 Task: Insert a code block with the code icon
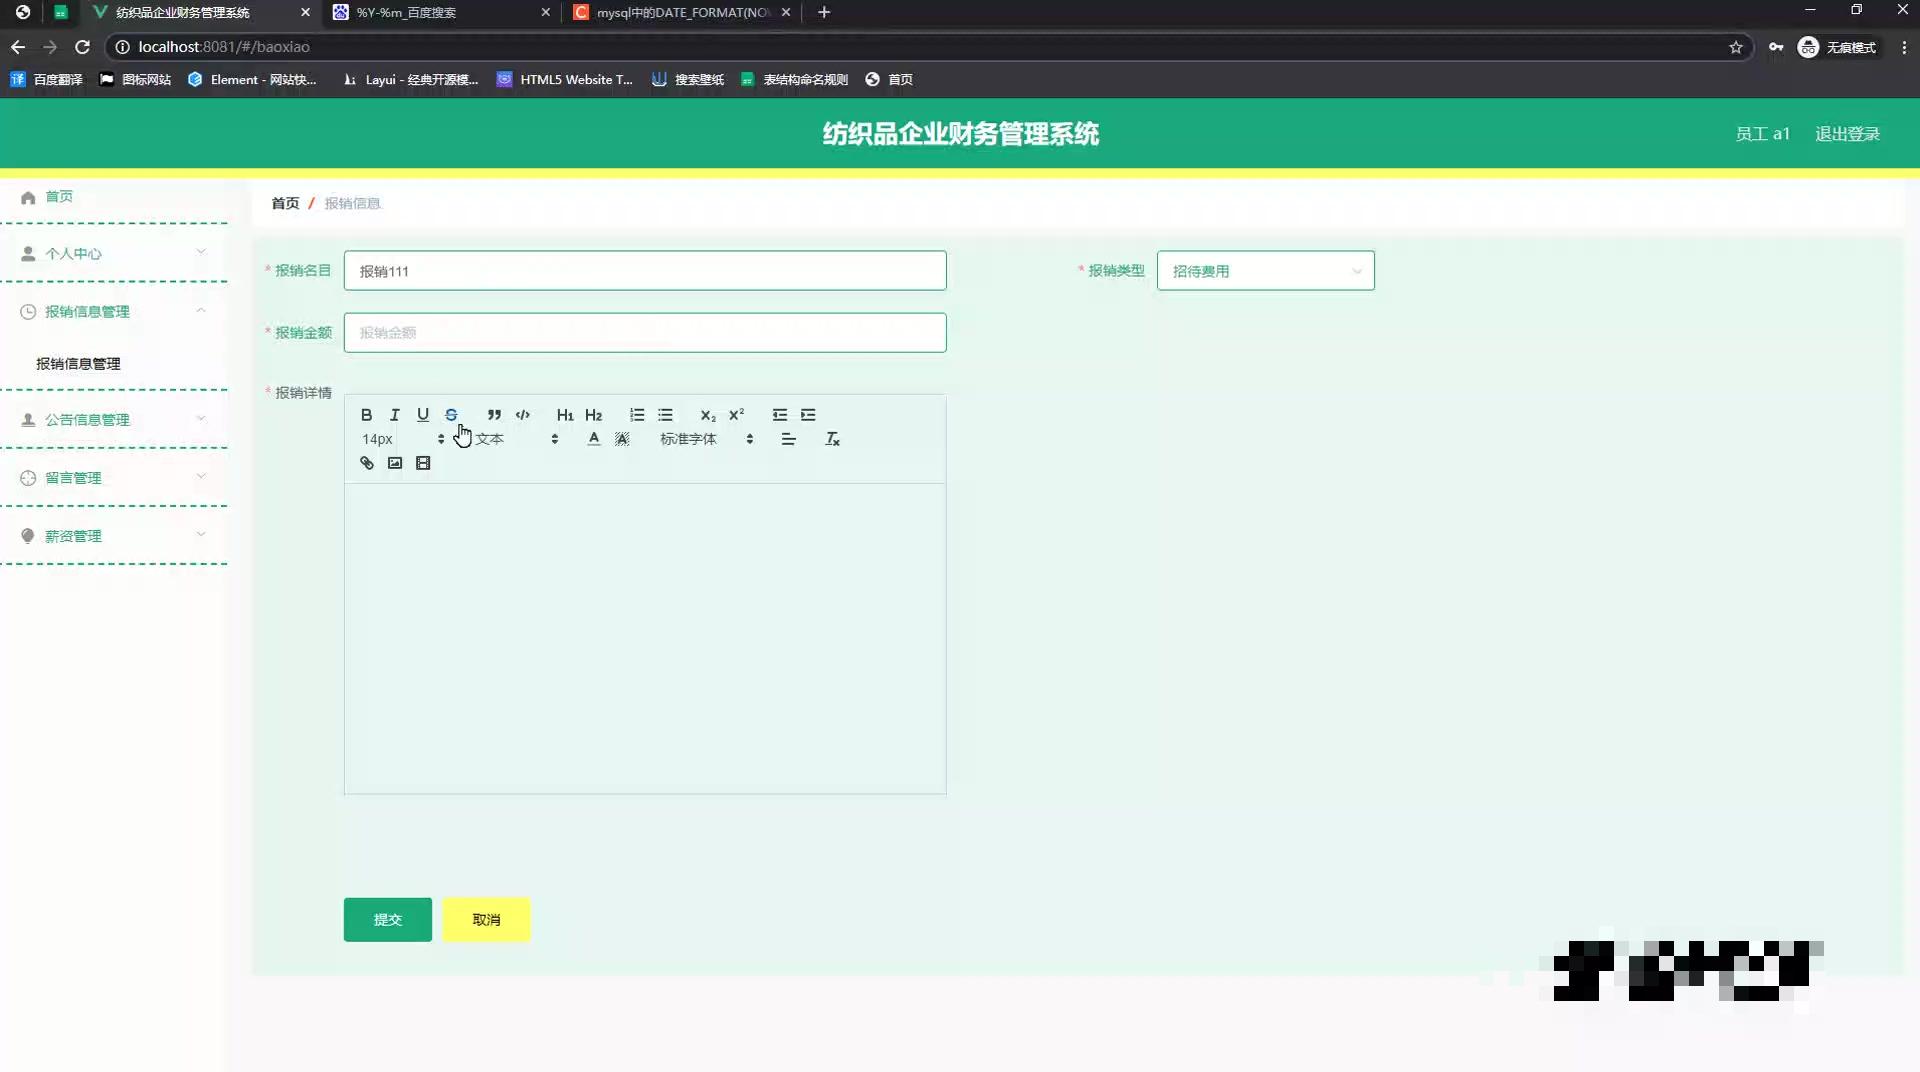pos(522,415)
